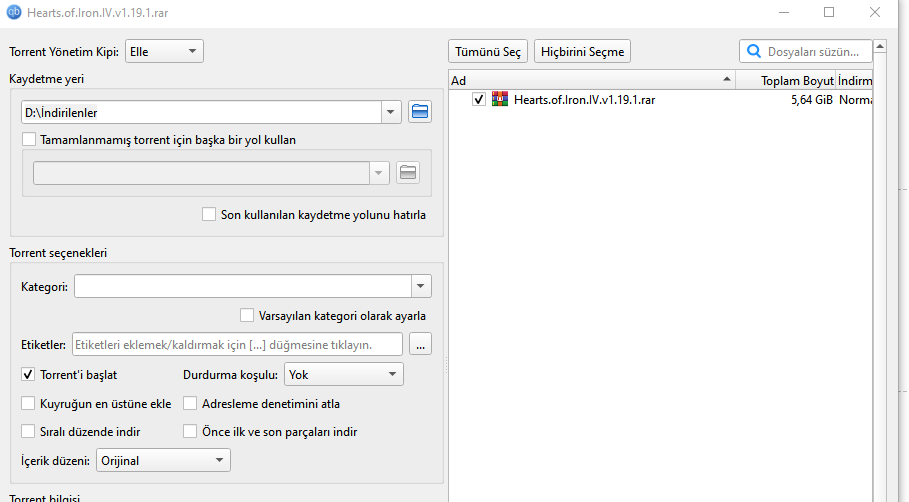909x502 pixels.
Task: Open 'İçerik düzeni' dropdown showing Orijinal
Action: [x=163, y=460]
